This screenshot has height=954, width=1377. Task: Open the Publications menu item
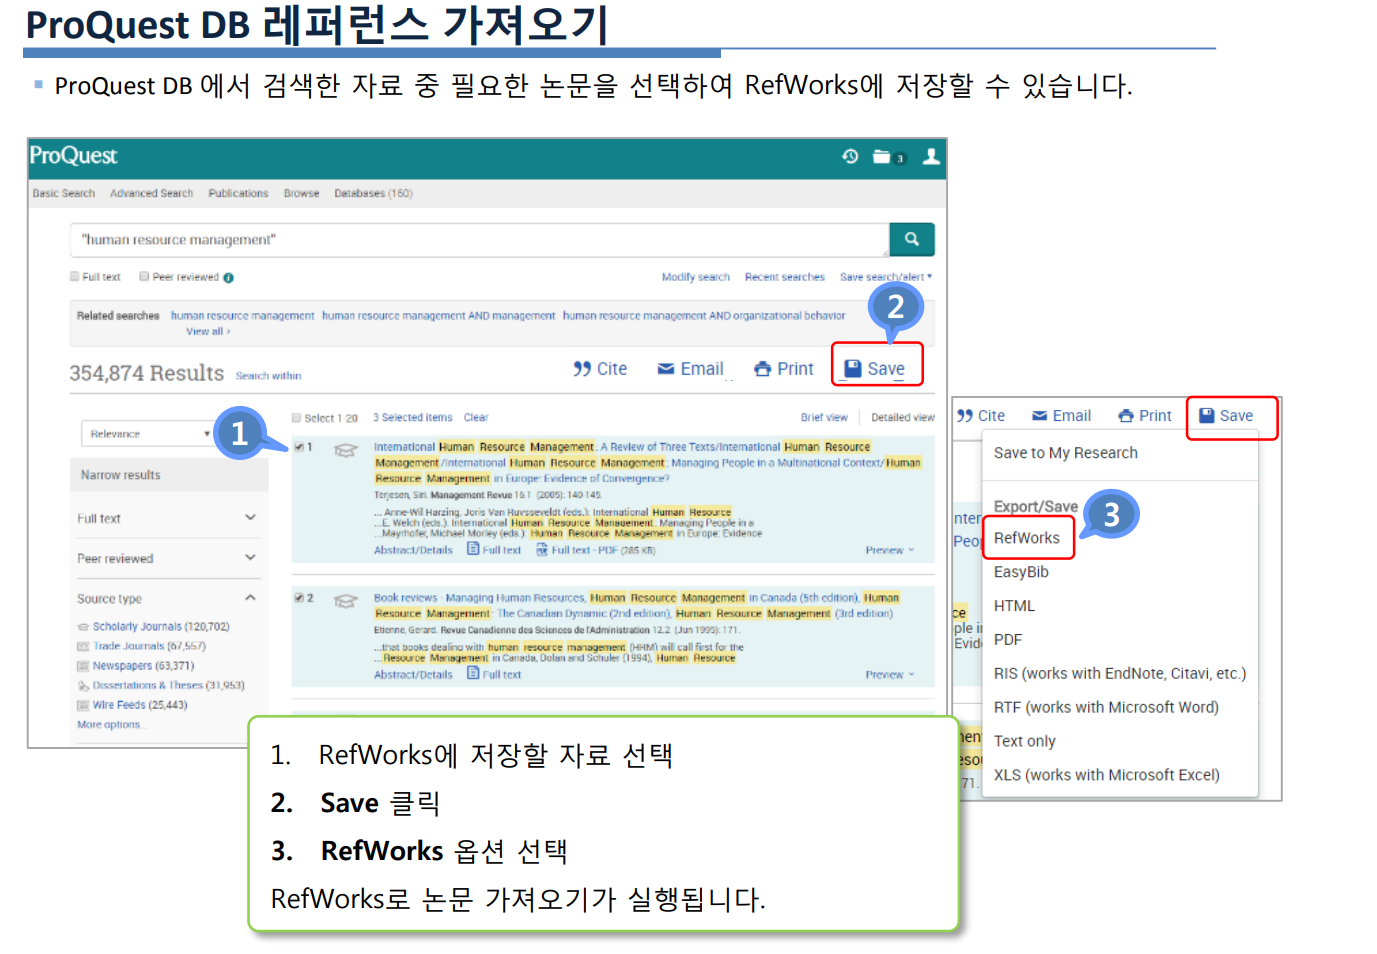coord(238,193)
